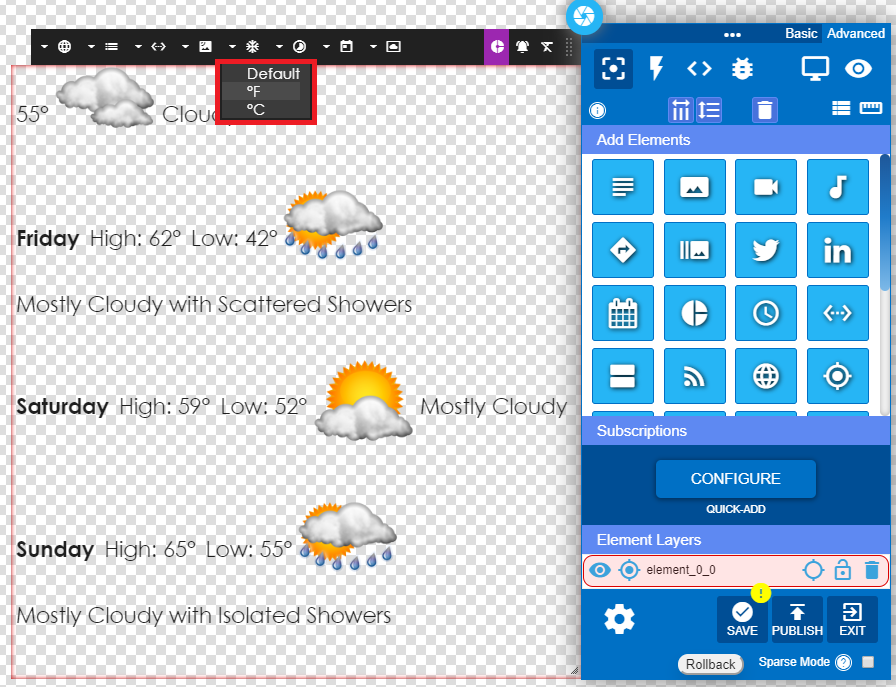This screenshot has height=687, width=896.
Task: Add a Twitter element
Action: [x=765, y=249]
